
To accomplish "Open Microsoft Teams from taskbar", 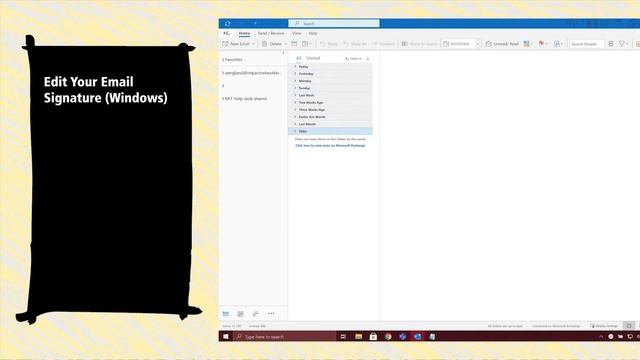I will pyautogui.click(x=402, y=336).
